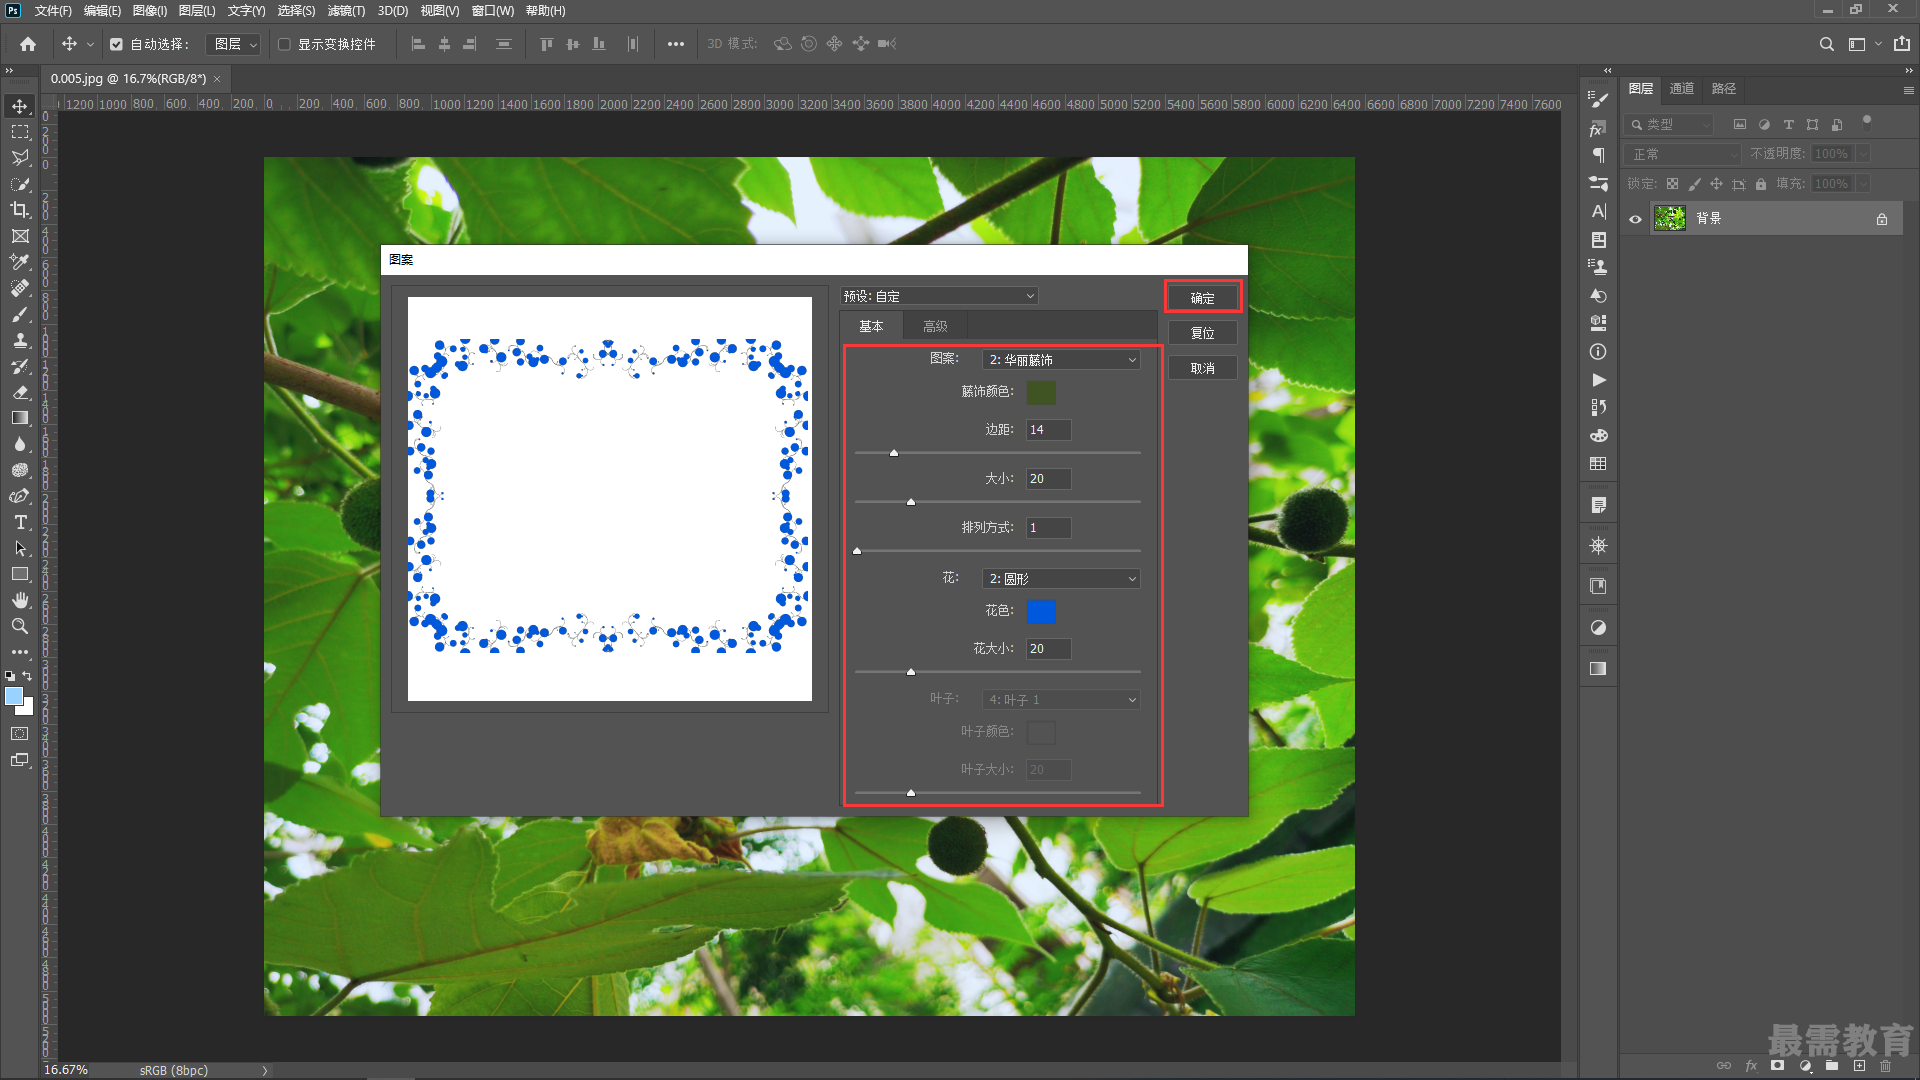Open the search icon at top right
Image resolution: width=1920 pixels, height=1080 pixels.
click(x=1826, y=44)
